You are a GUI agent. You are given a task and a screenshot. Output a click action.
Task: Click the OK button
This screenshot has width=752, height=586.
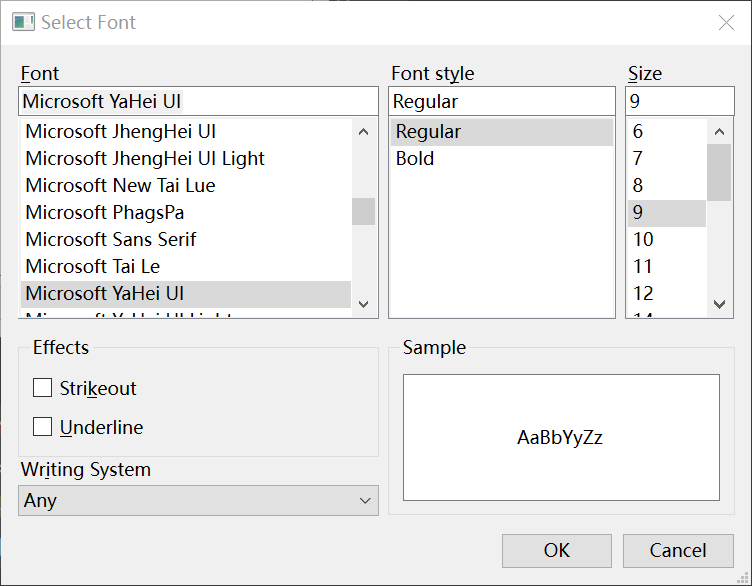pos(556,550)
